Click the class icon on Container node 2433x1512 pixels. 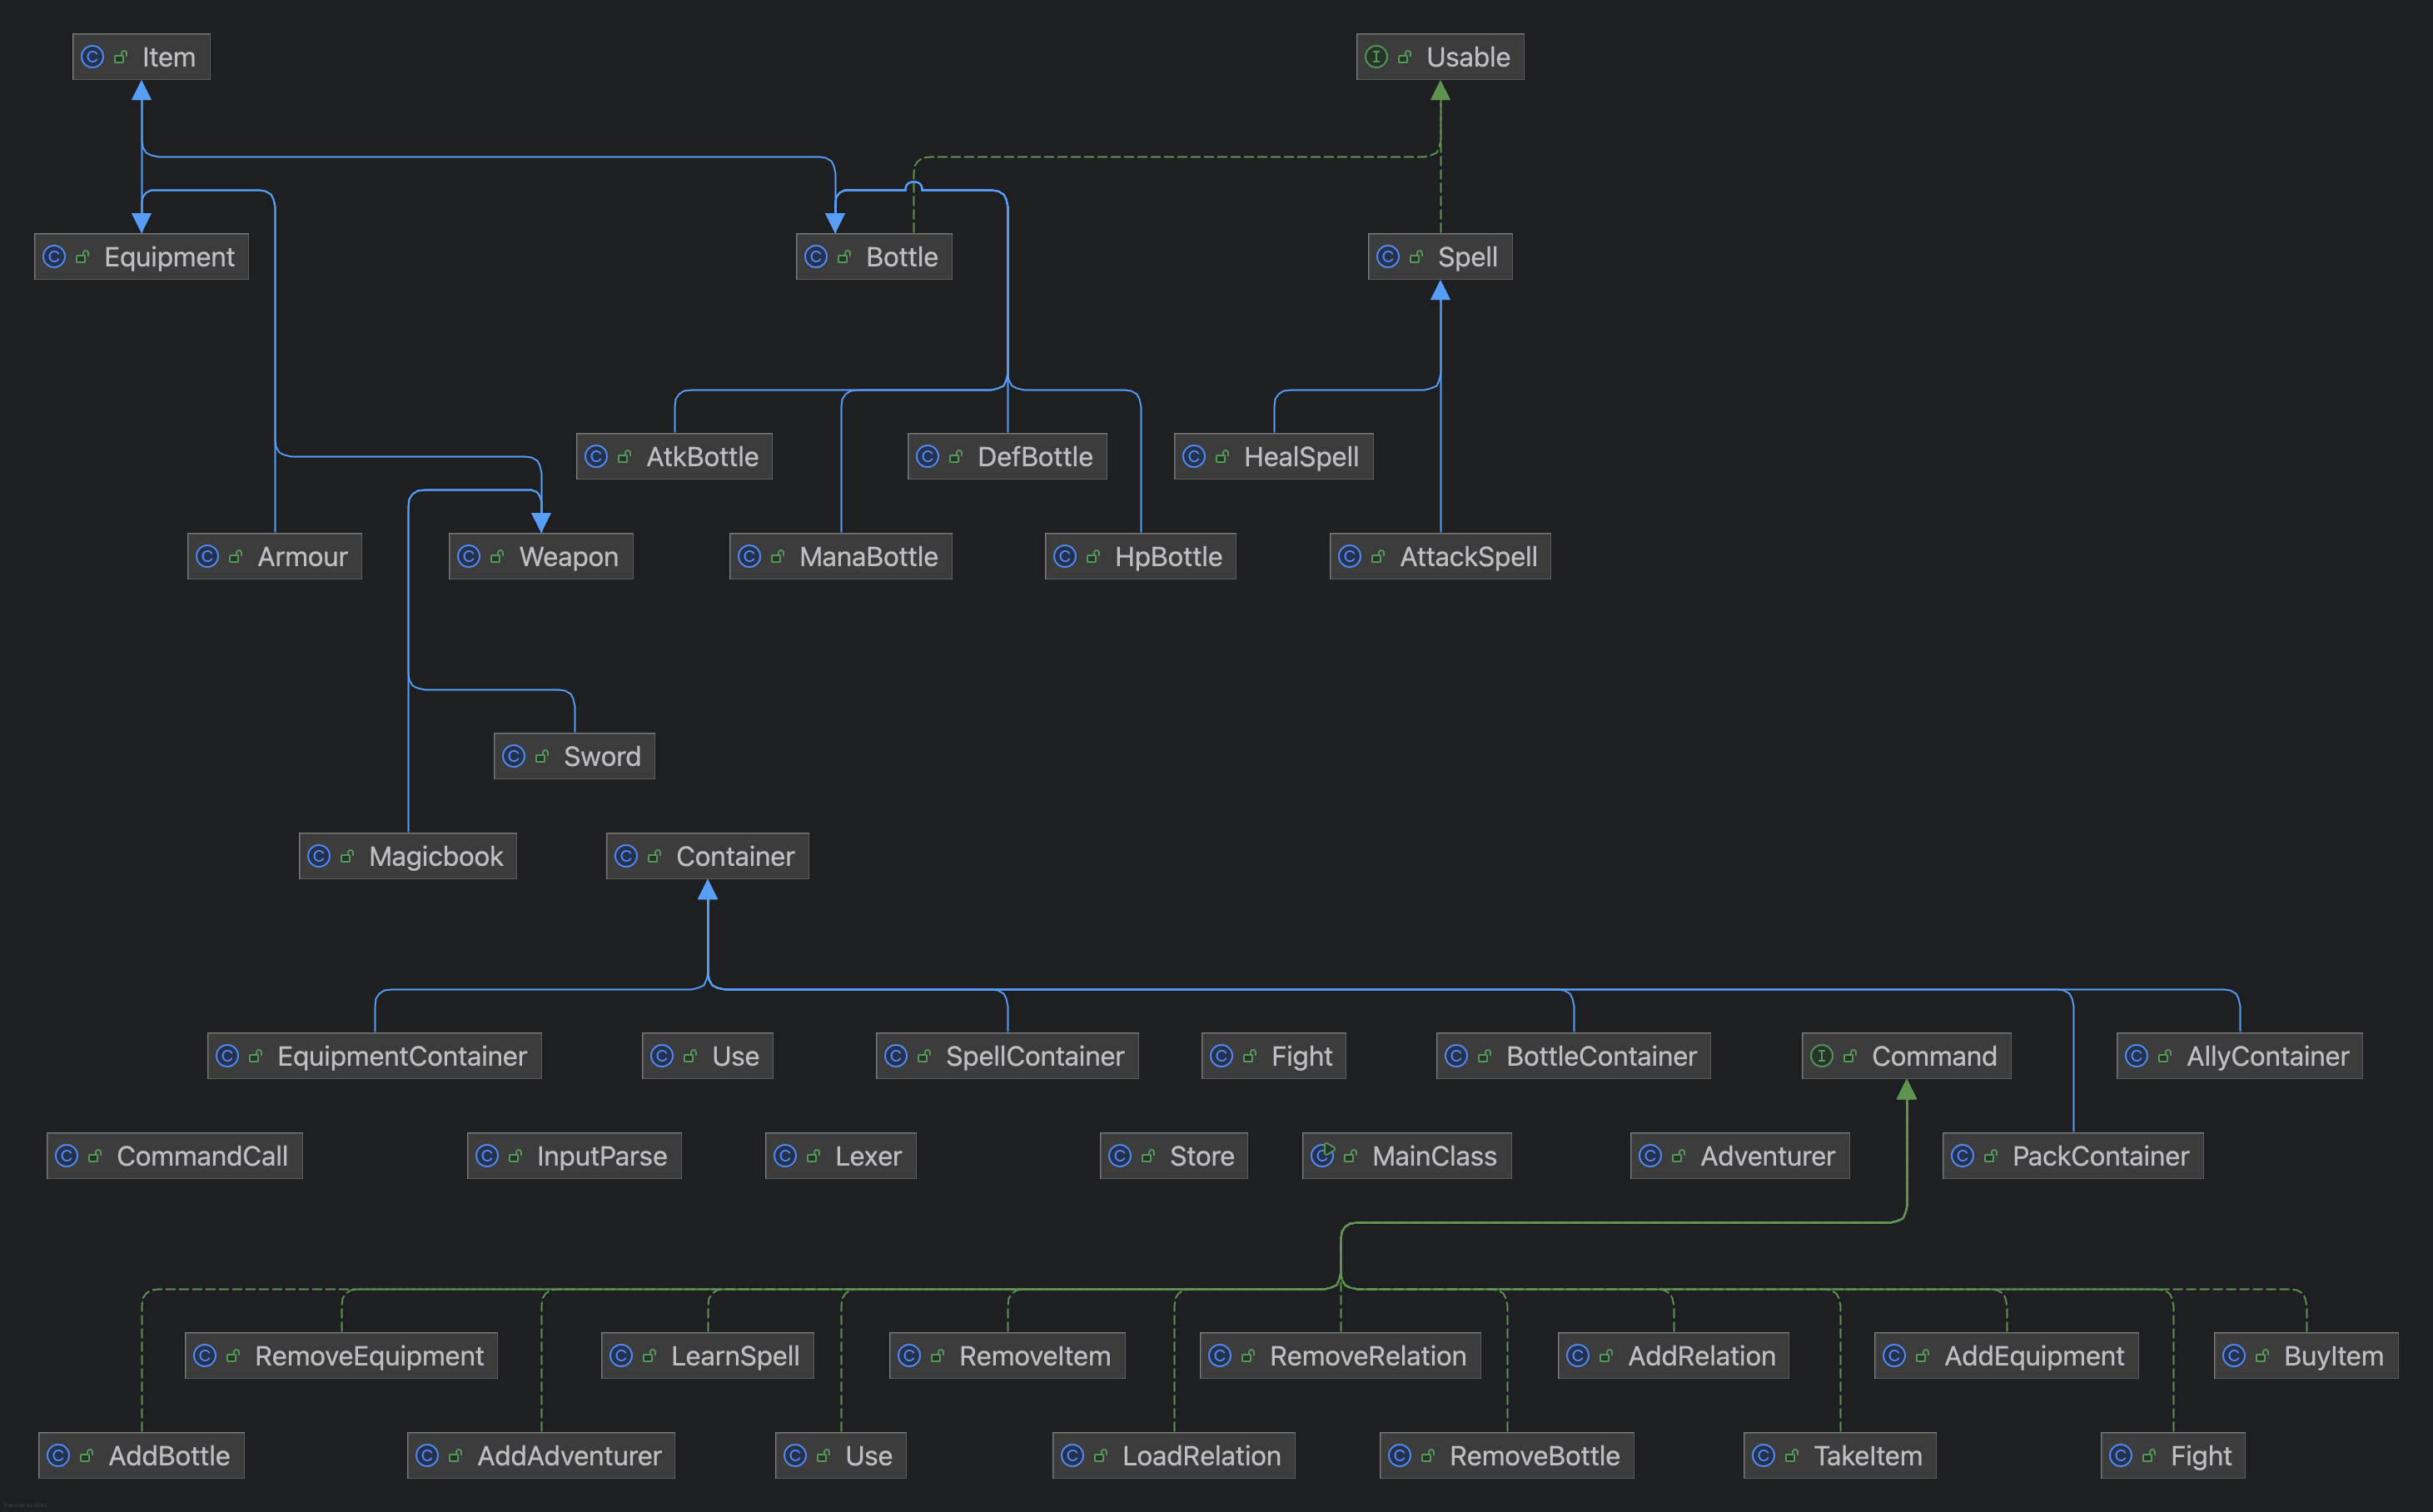626,856
